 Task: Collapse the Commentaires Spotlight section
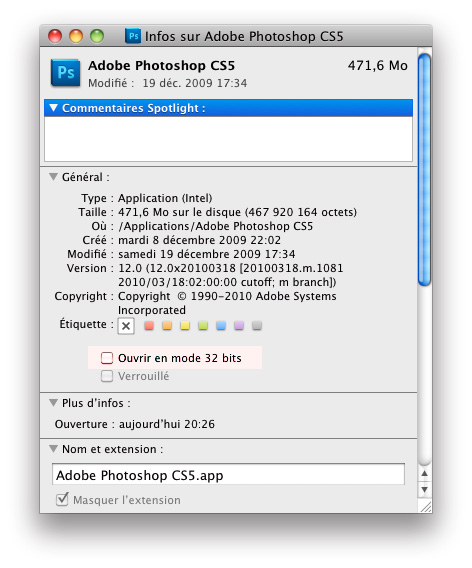click(54, 108)
